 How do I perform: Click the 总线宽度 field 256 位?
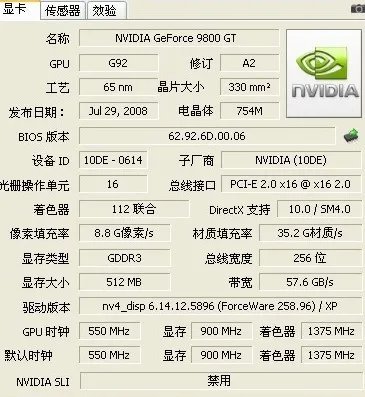coord(310,258)
